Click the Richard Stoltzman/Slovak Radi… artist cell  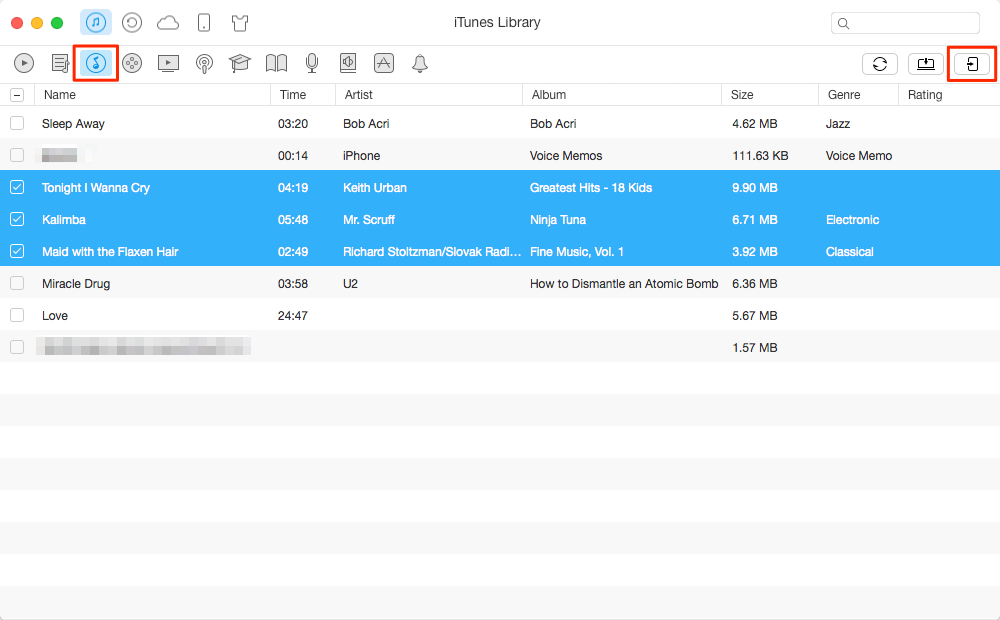coord(432,251)
